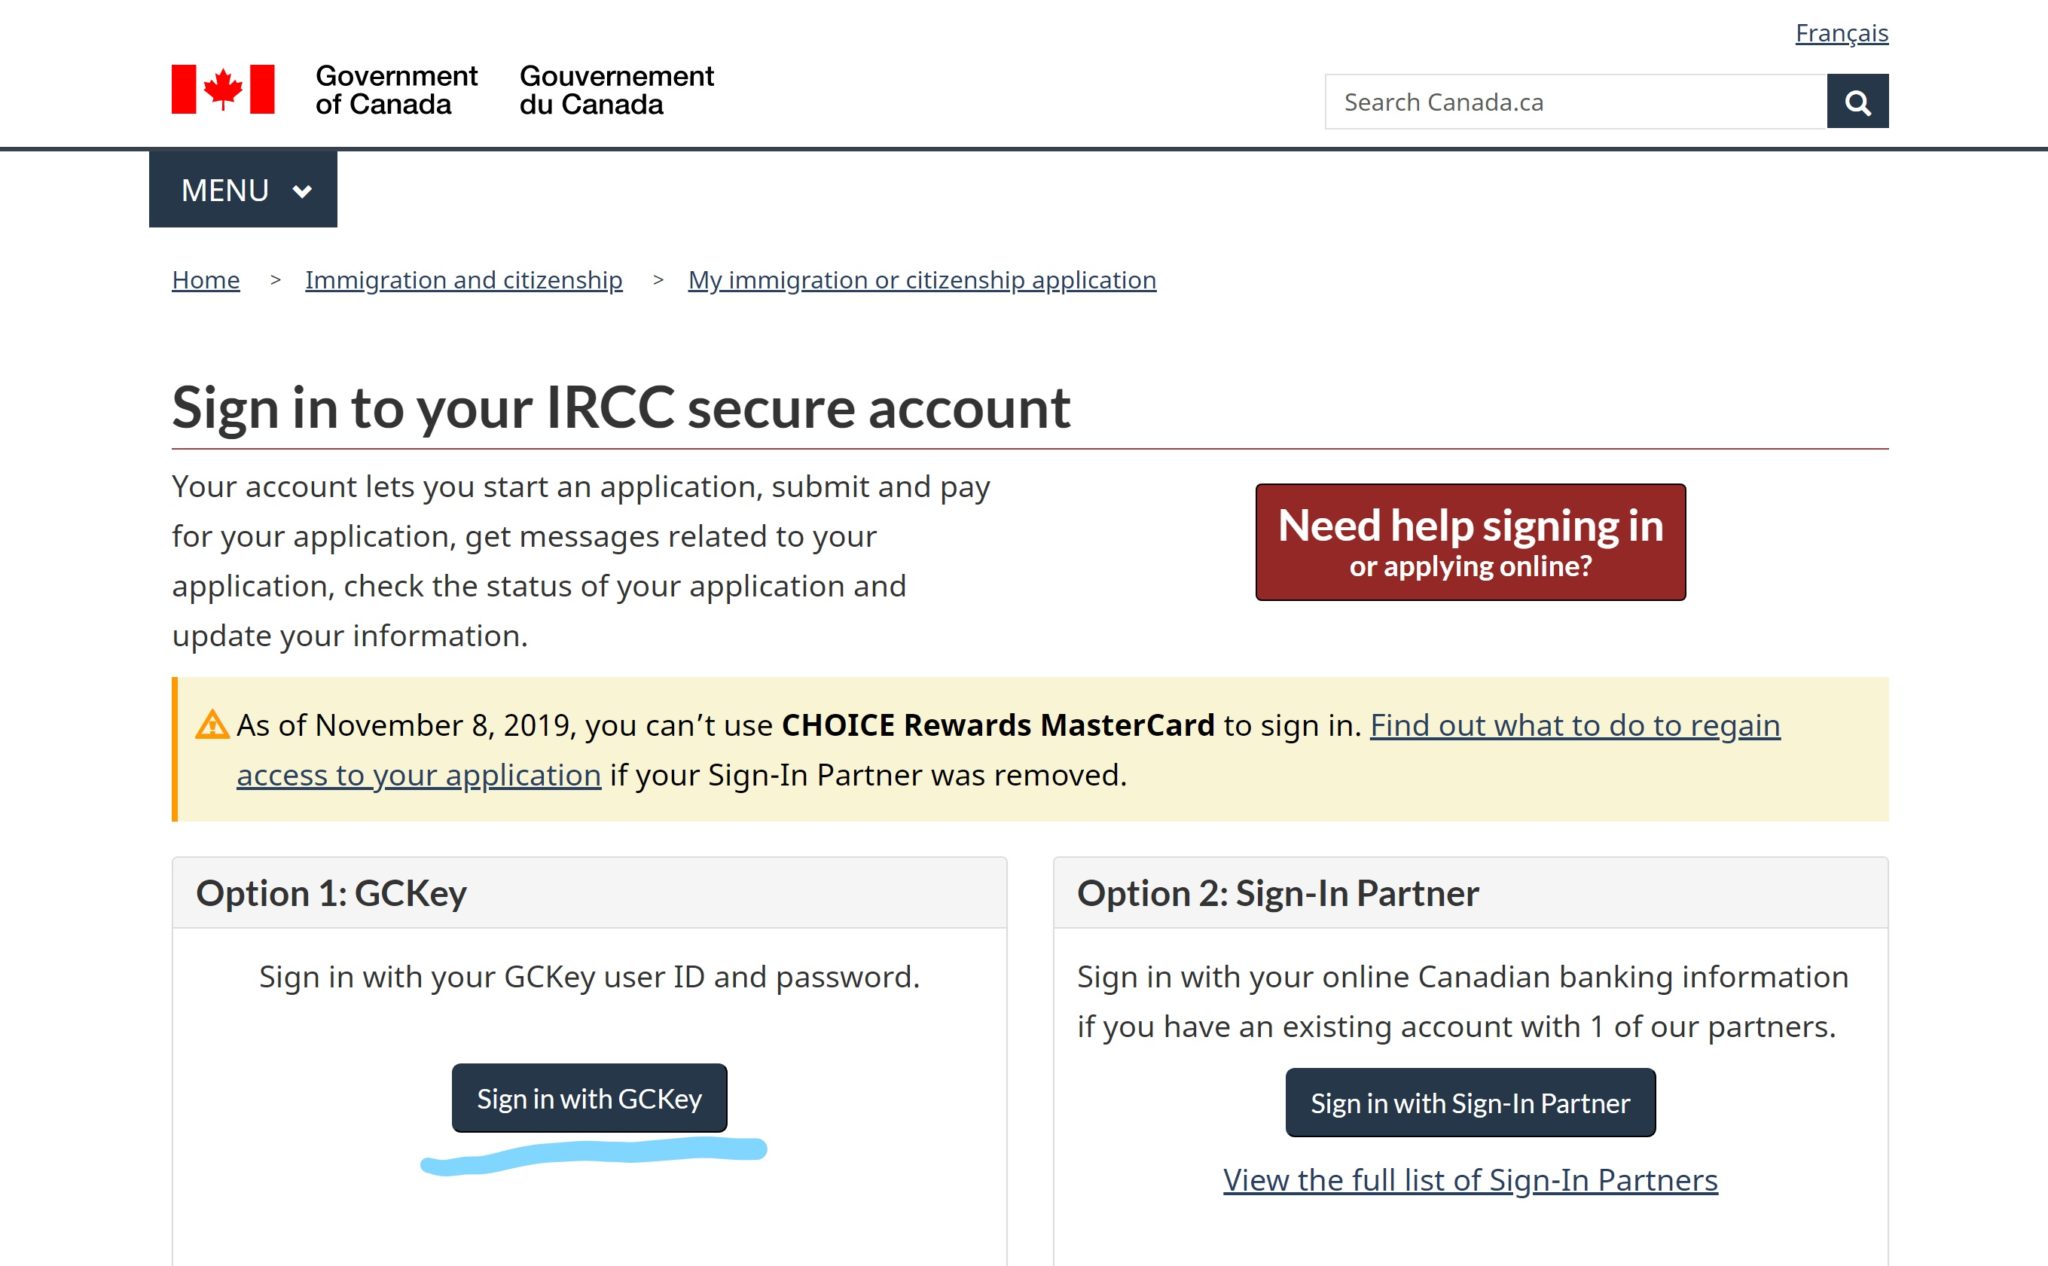View the full list of Sign-In Partners

pos(1470,1180)
